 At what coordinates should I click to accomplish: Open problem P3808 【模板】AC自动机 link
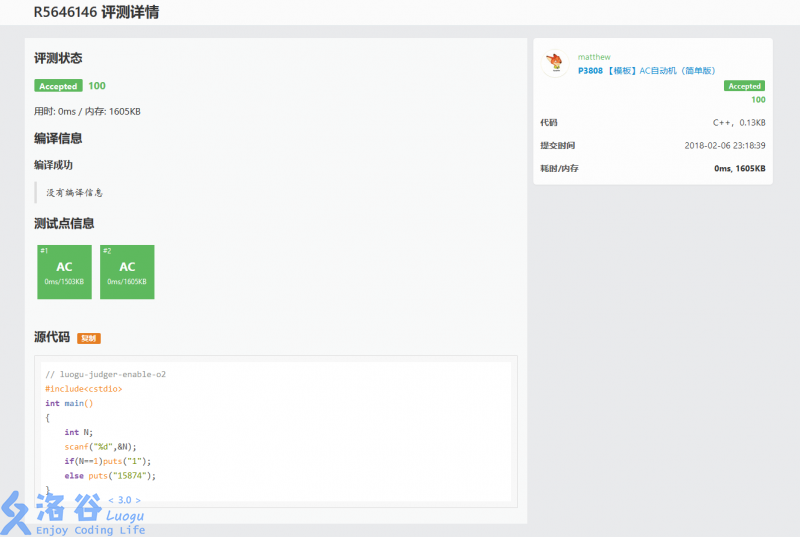coord(646,71)
